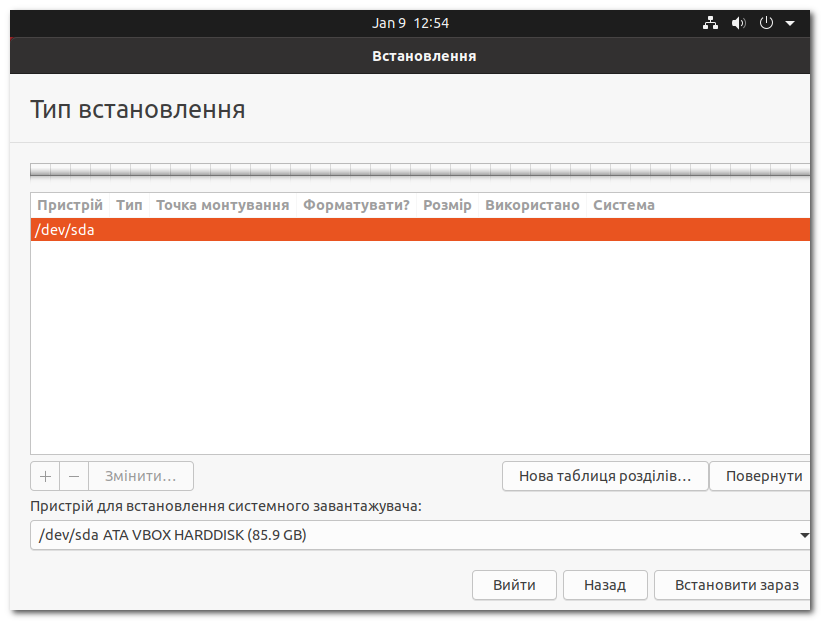The image size is (821, 621).
Task: Open the system menu chevron at top right
Action: [x=789, y=22]
